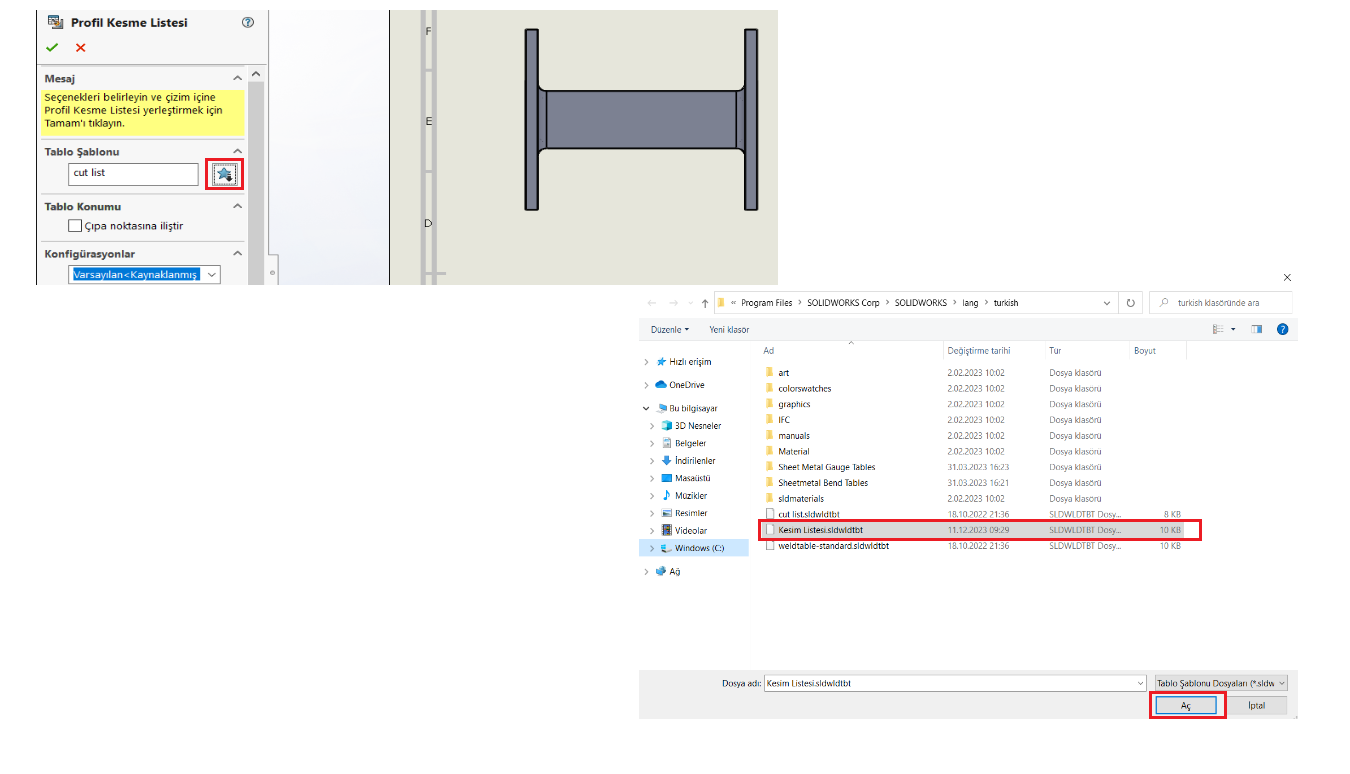
Task: Select Masaüstü in navigation pane
Action: [x=692, y=478]
